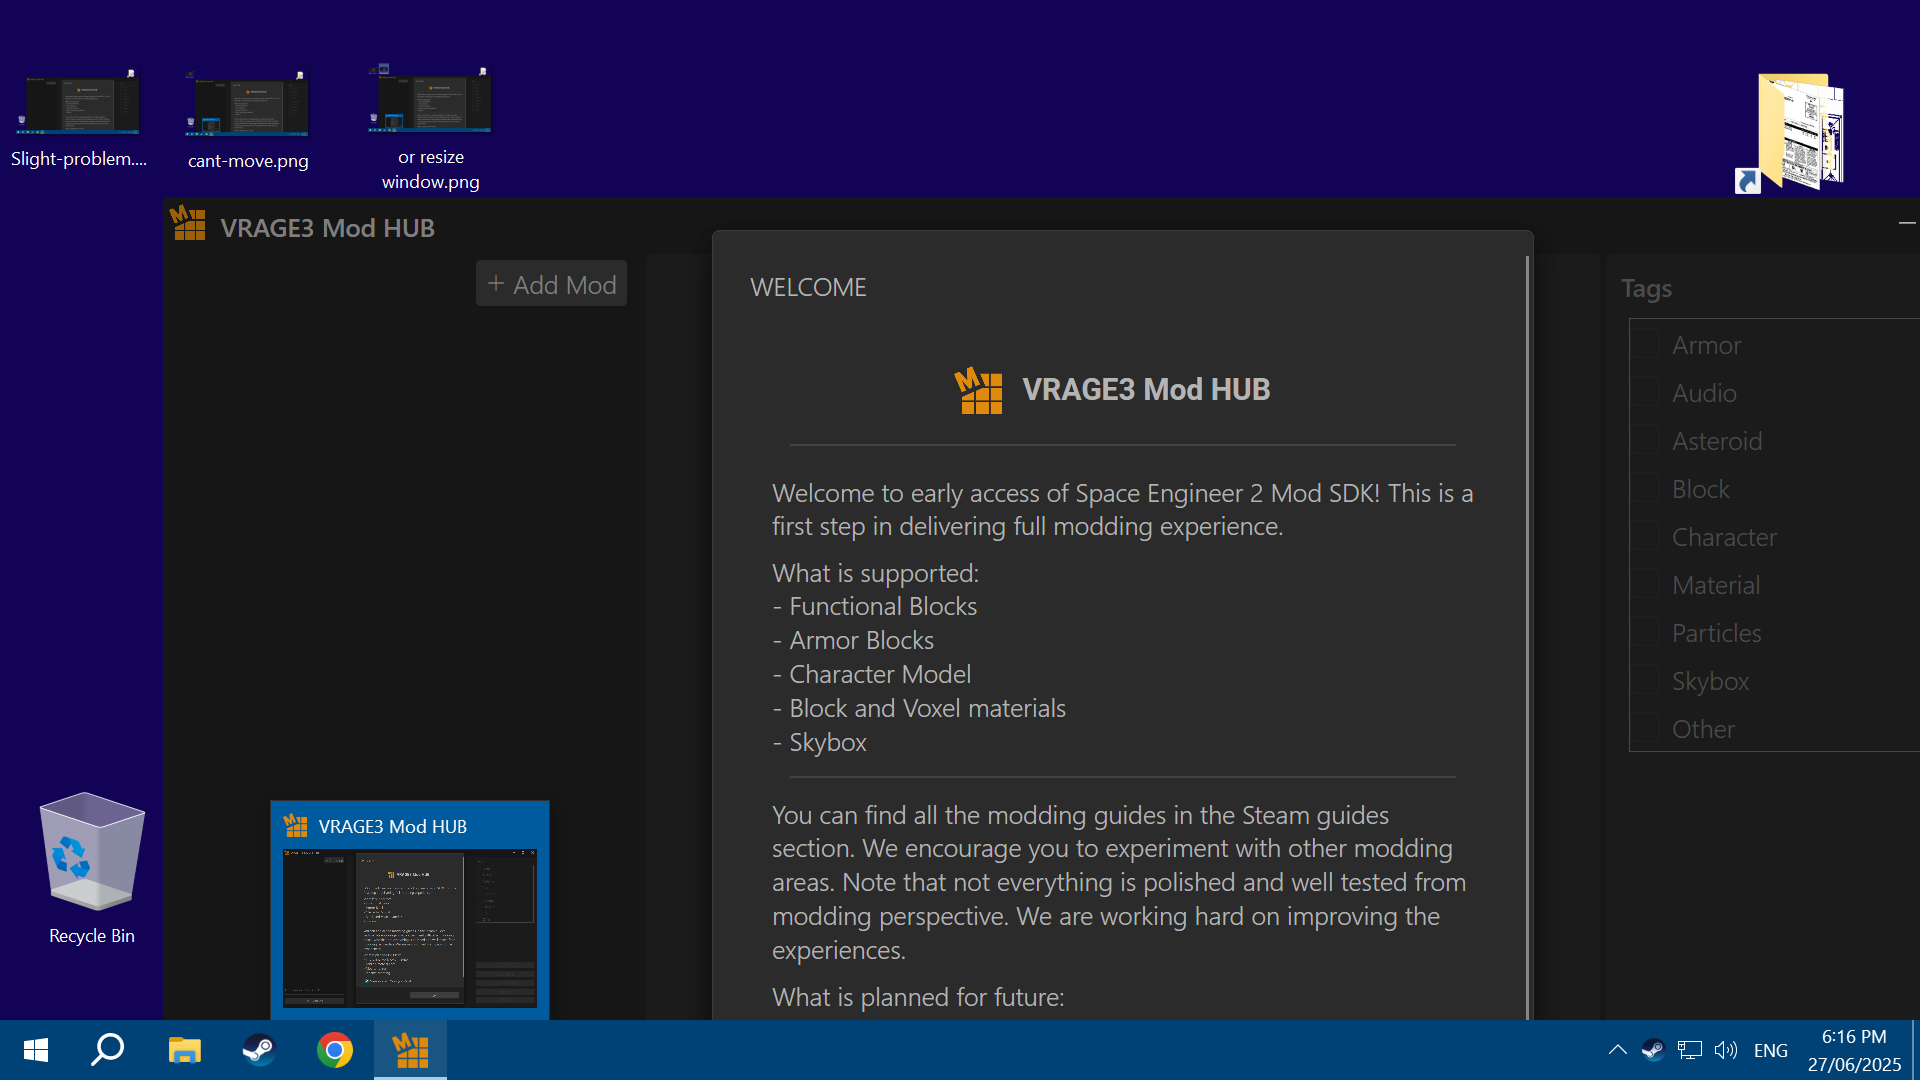Click the WELCOME dialog heading
This screenshot has height=1080, width=1920.
coord(808,287)
